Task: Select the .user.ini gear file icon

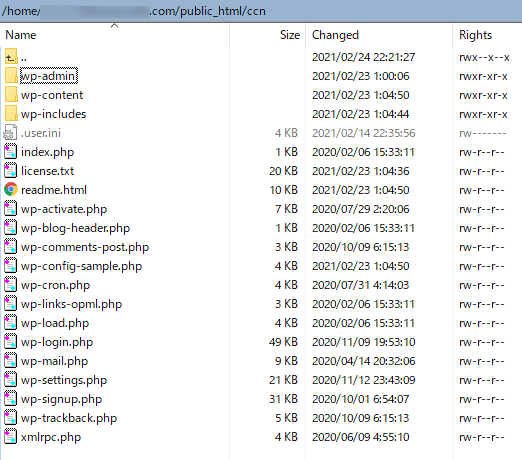Action: (x=10, y=133)
